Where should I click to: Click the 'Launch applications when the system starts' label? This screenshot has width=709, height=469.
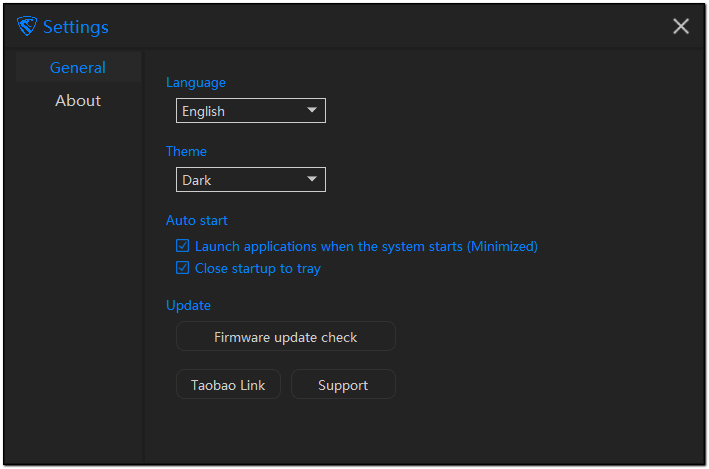366,246
